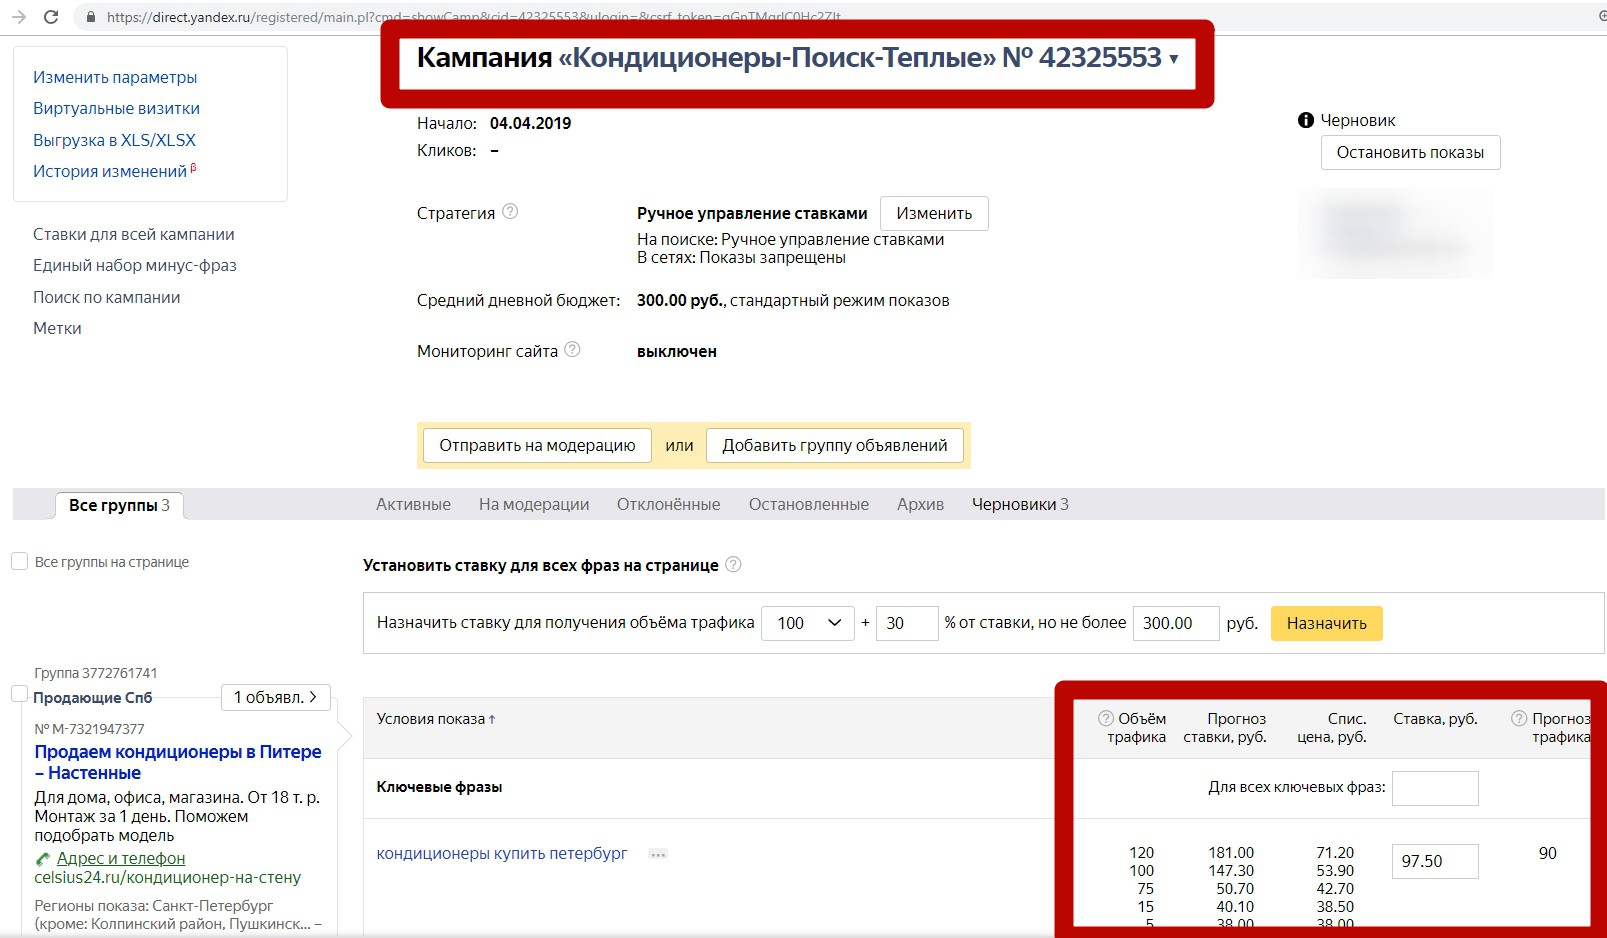Image resolution: width=1607 pixels, height=938 pixels.
Task: Click the browser reload icon
Action: (51, 16)
